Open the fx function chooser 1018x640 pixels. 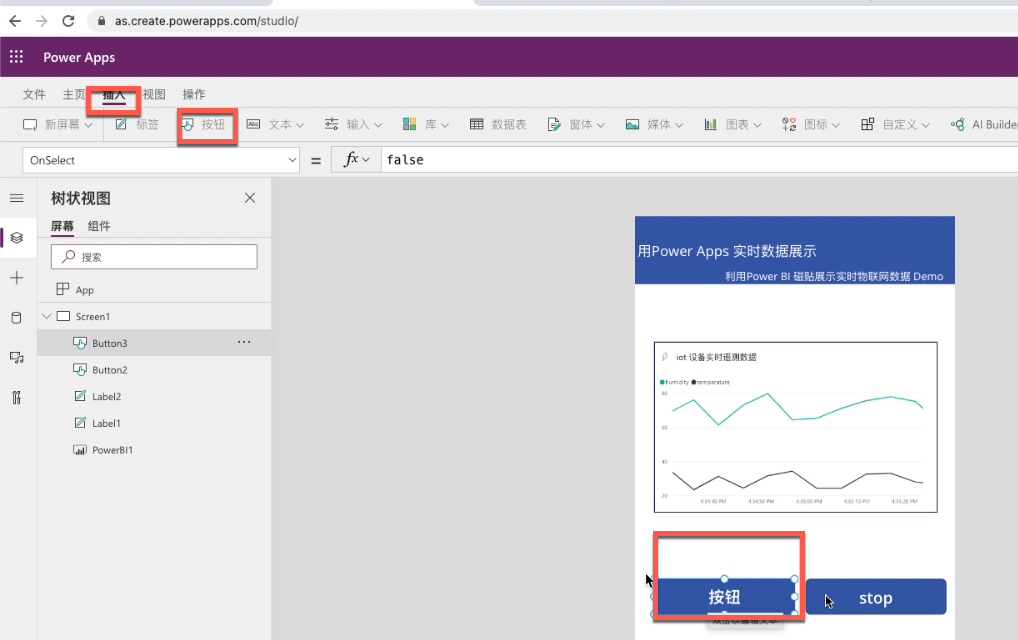pos(356,160)
